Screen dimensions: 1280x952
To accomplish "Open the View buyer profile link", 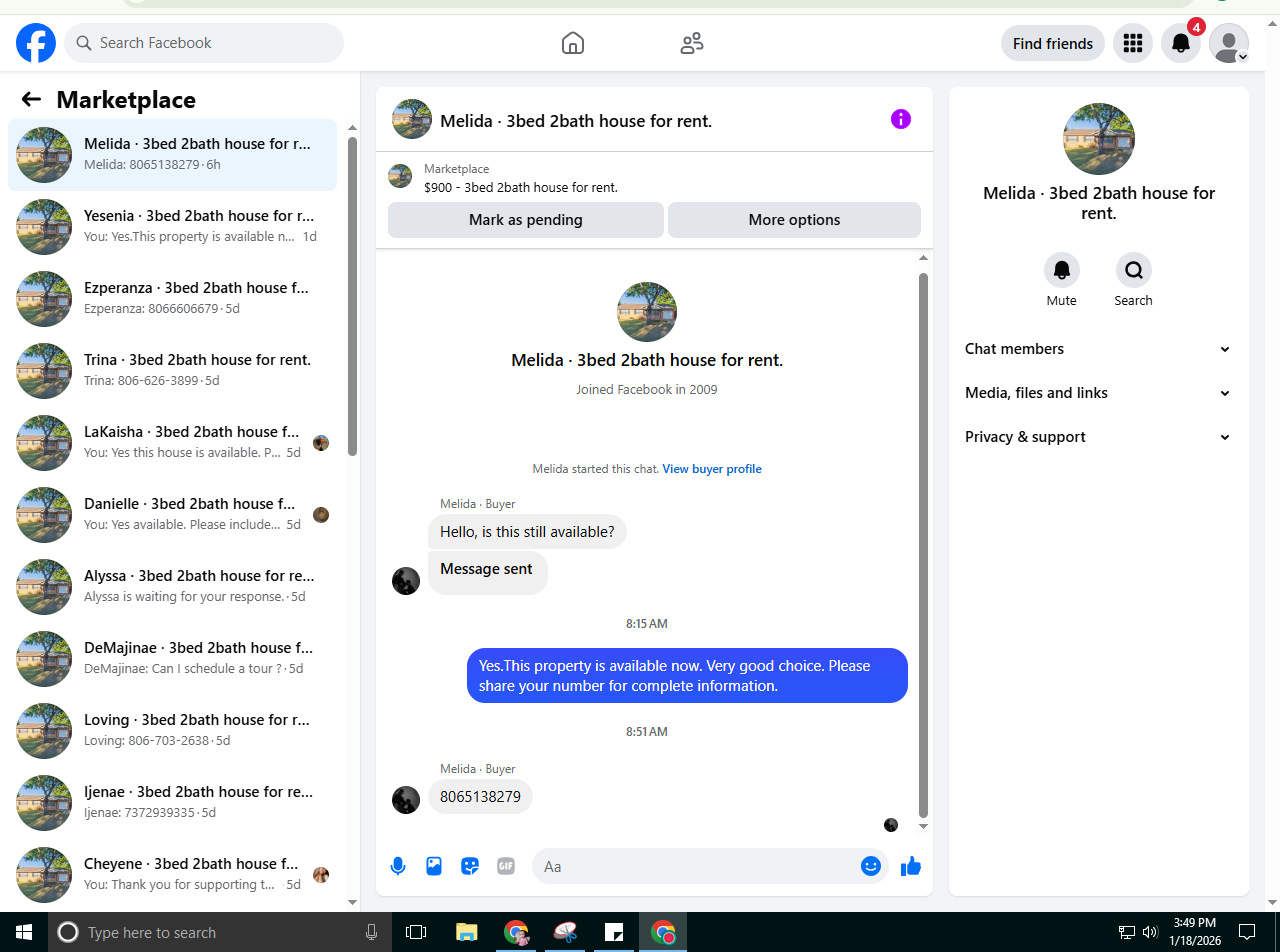I will [x=712, y=469].
